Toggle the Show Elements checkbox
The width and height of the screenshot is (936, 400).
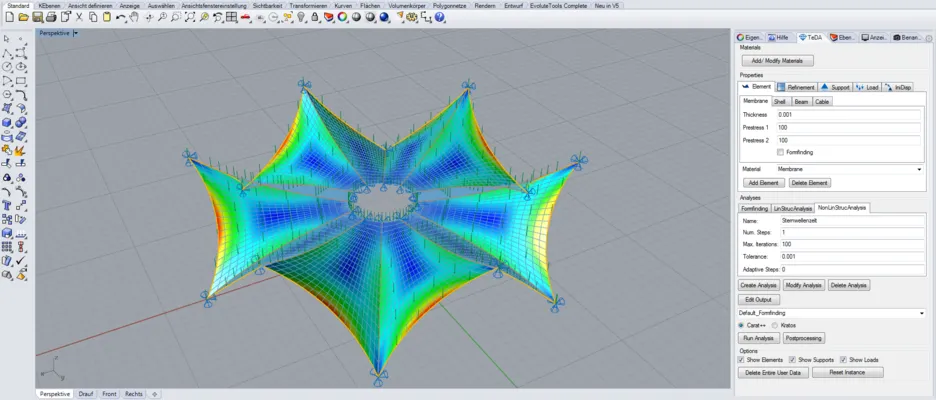click(x=741, y=360)
